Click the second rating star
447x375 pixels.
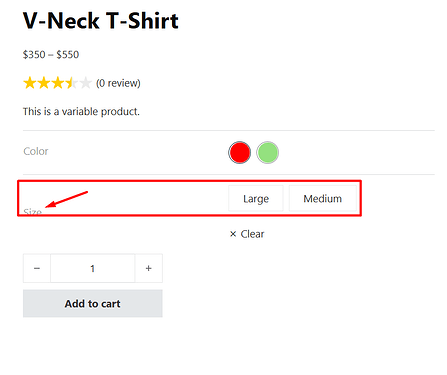44,83
